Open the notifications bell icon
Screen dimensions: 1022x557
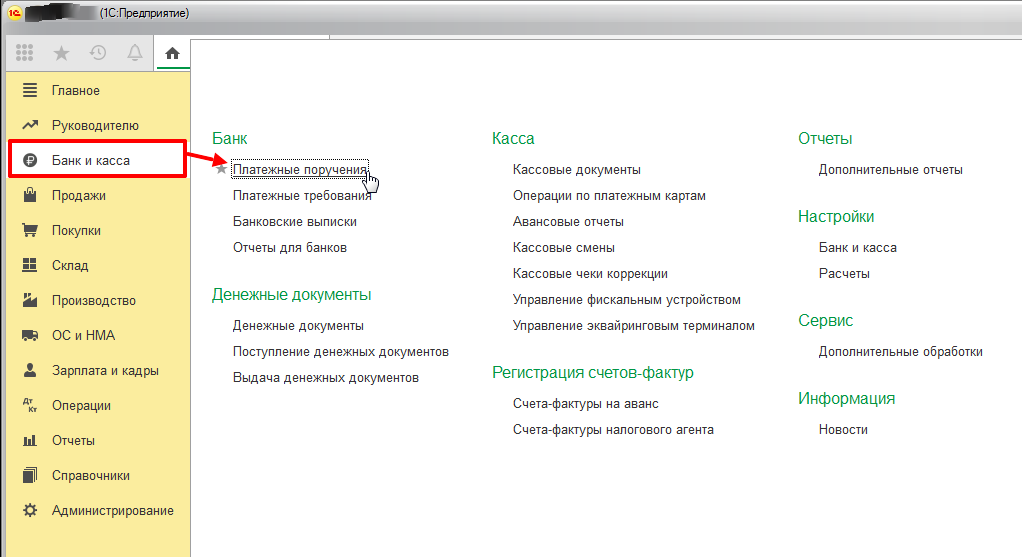[134, 53]
